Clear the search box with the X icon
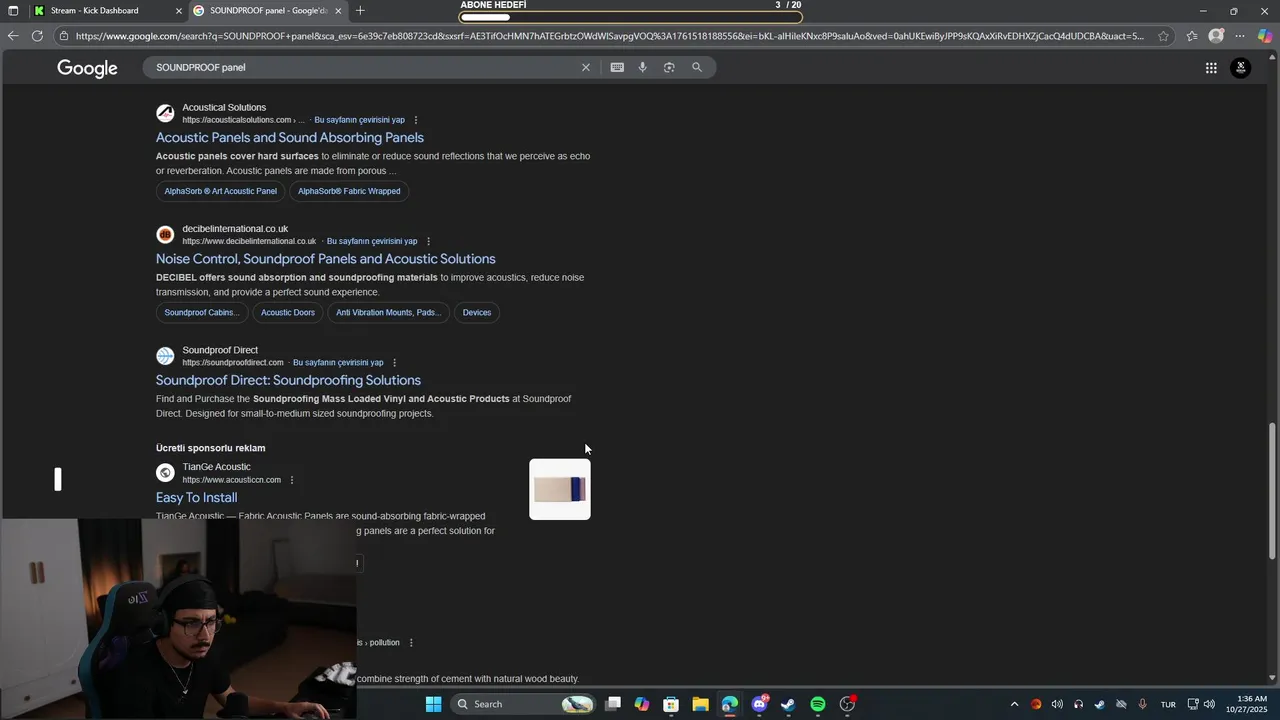The height and width of the screenshot is (720, 1280). click(x=586, y=67)
